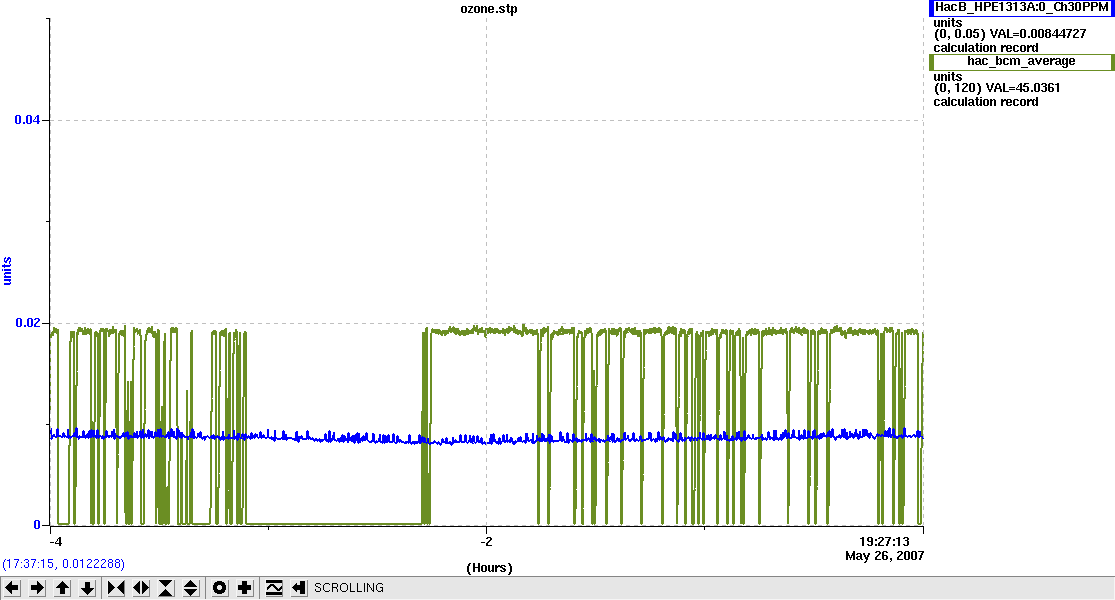Select the HacB_HPE1313A:0_Ch30PPM legend entry
This screenshot has width=1115, height=600.
[1021, 7]
